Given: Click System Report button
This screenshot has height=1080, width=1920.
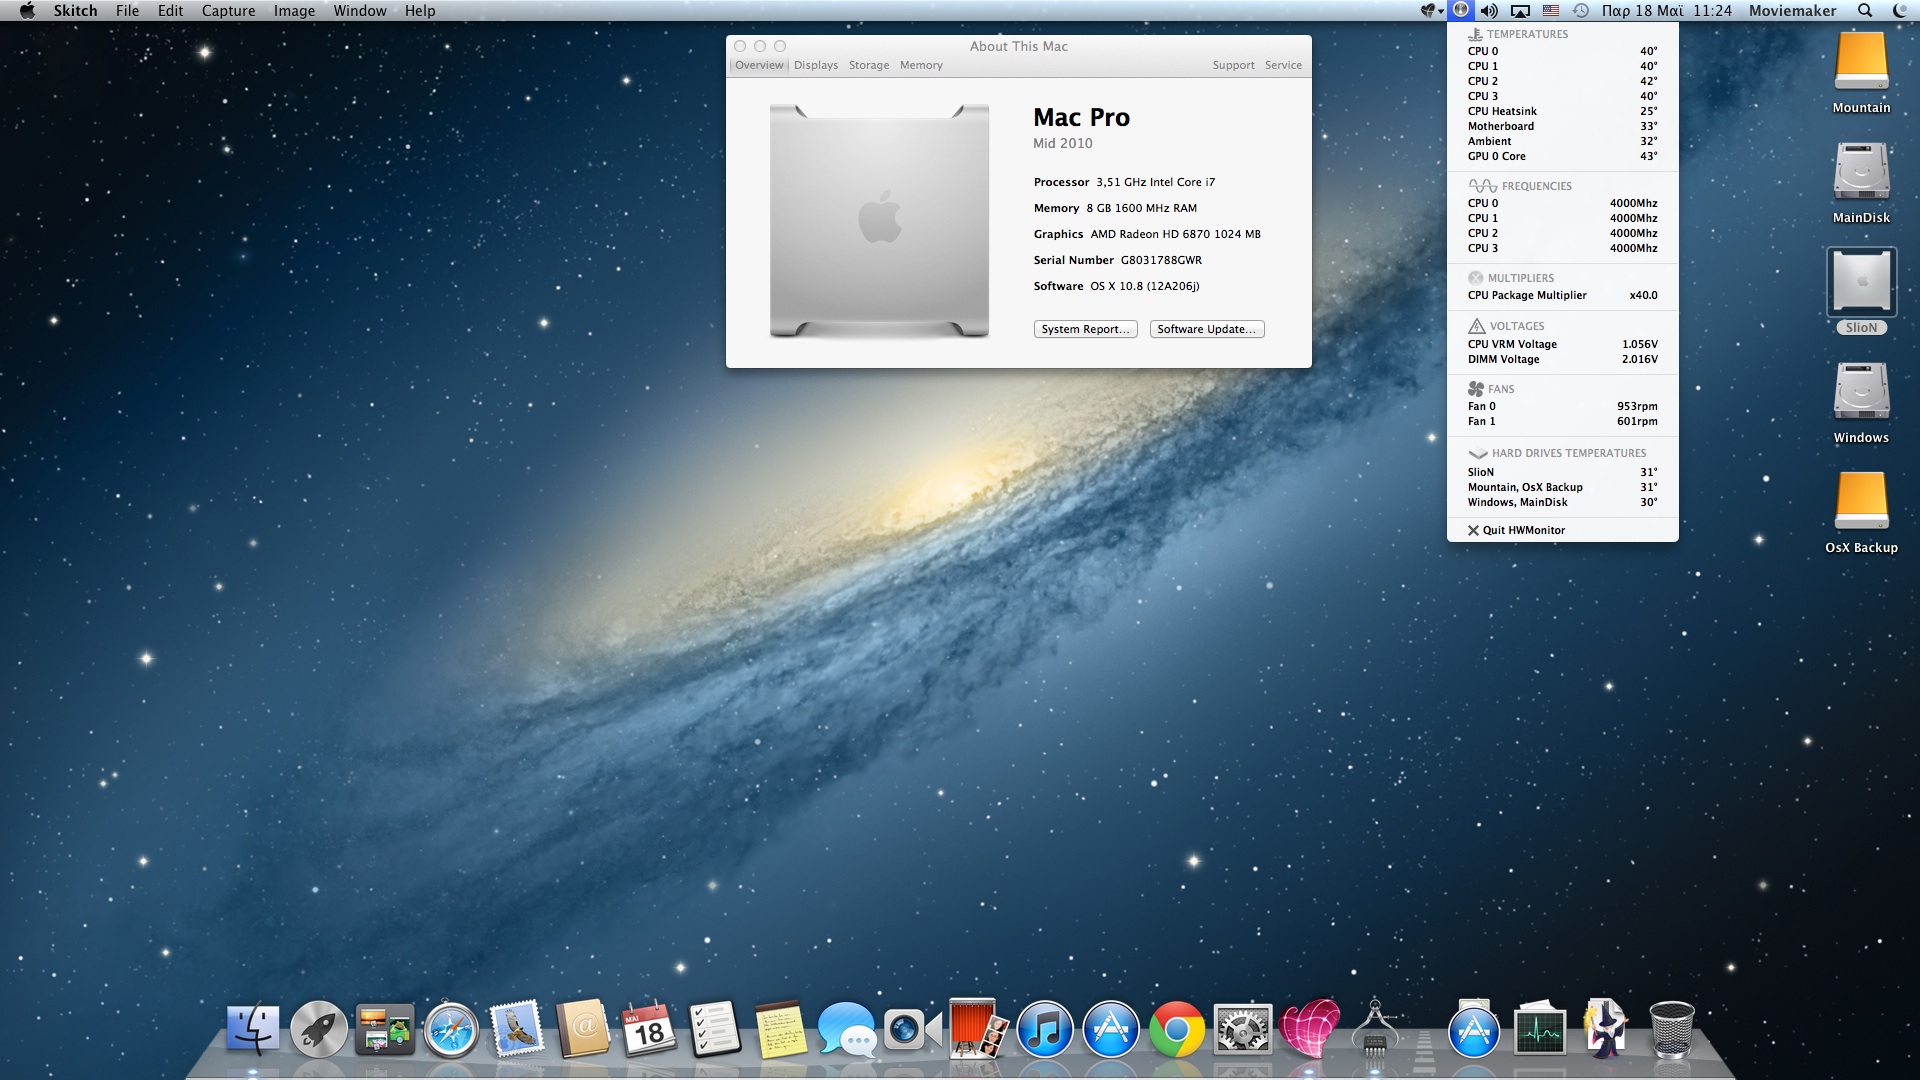Looking at the screenshot, I should (1085, 329).
